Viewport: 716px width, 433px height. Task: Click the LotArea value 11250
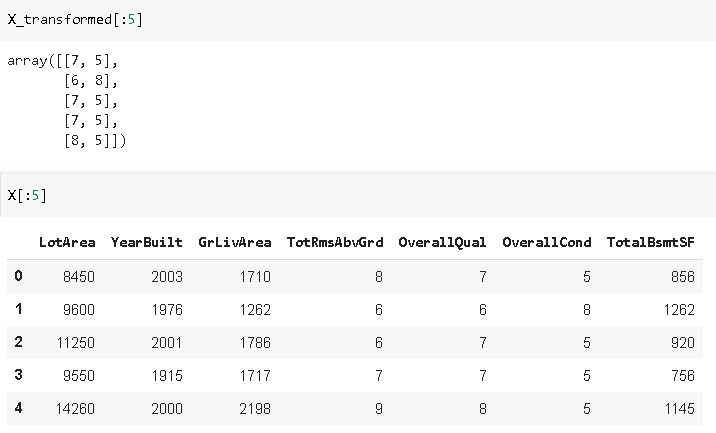(75, 343)
